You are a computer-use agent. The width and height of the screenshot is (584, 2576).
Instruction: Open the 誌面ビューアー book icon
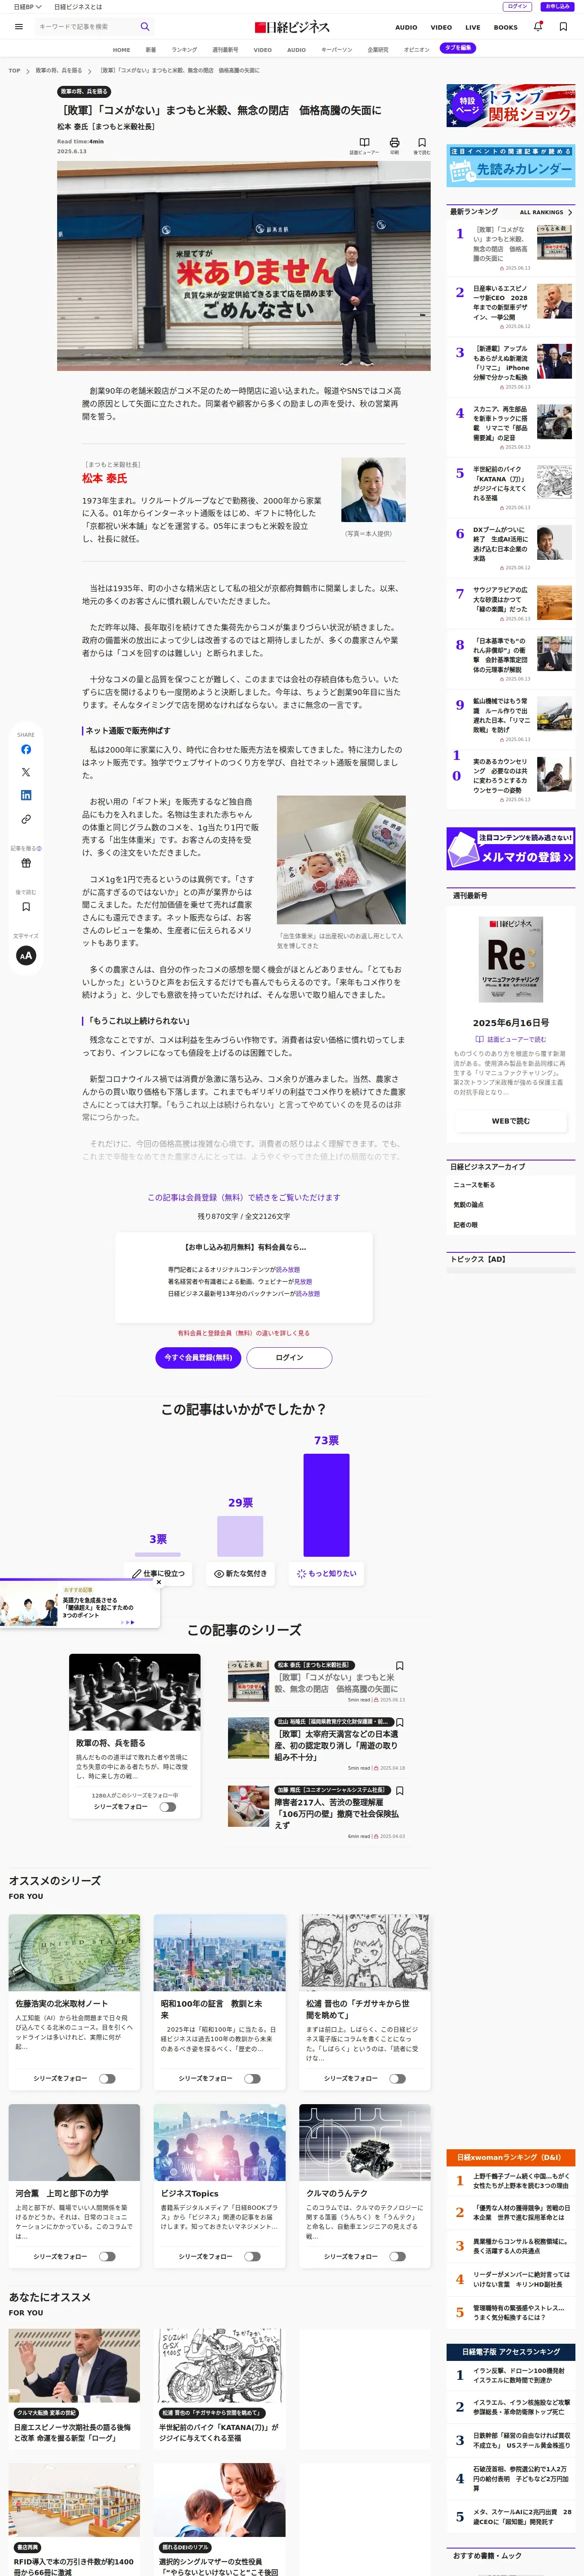coord(364,143)
